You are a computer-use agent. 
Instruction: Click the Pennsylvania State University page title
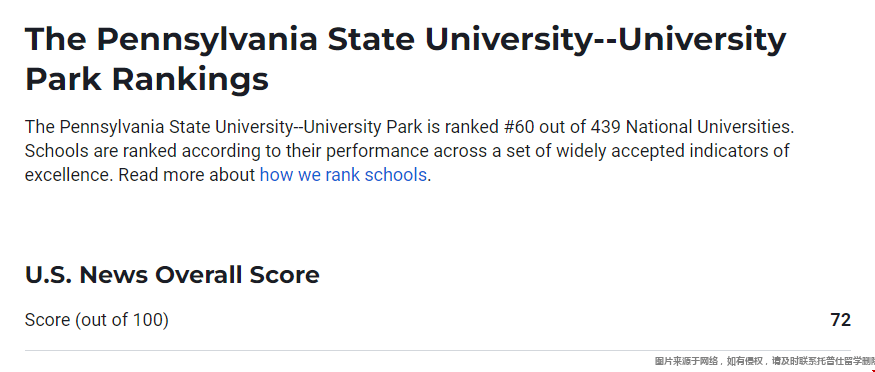406,59
